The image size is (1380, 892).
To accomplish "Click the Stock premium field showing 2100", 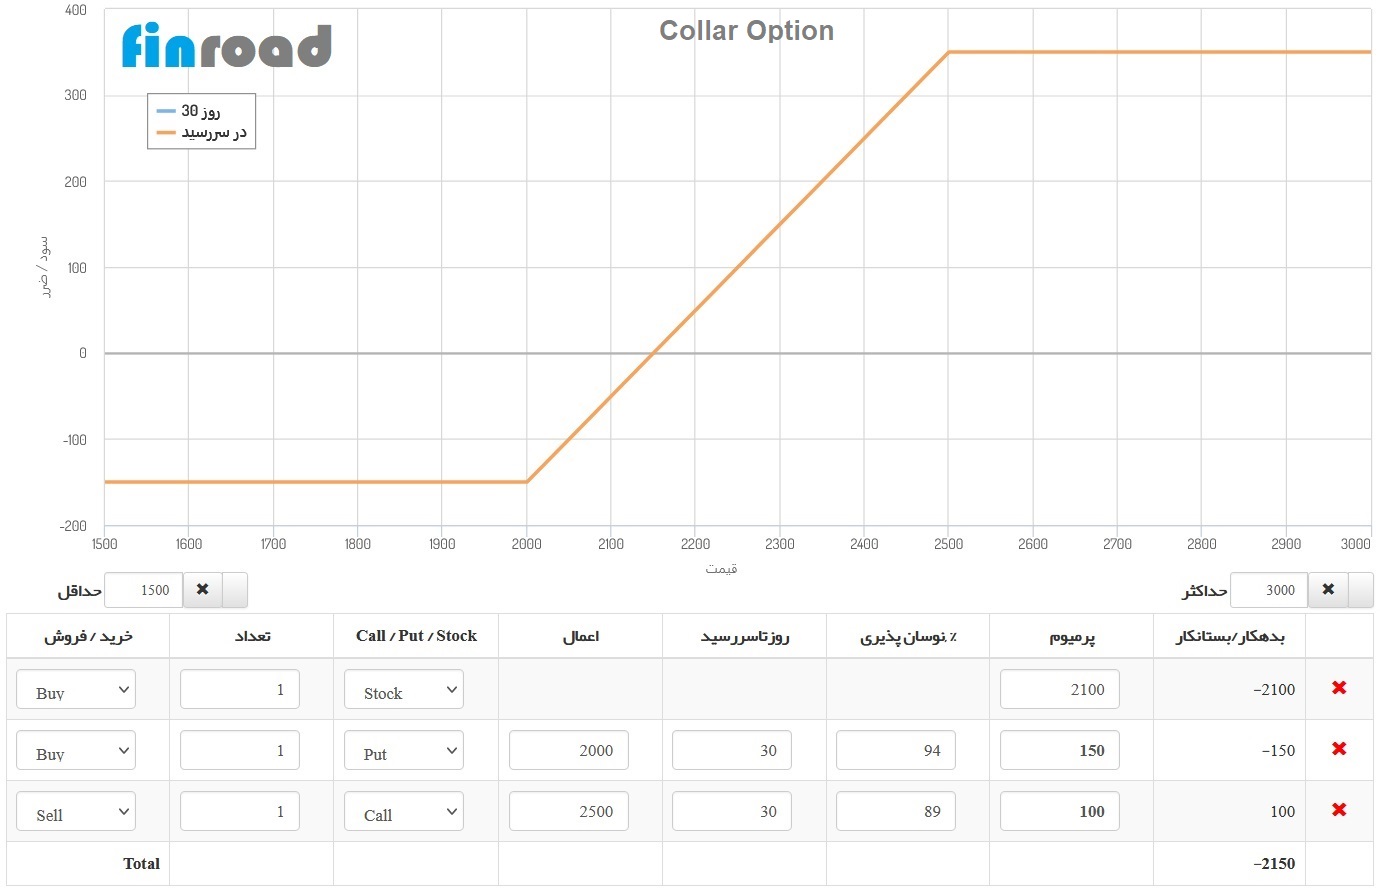I will pos(1059,690).
